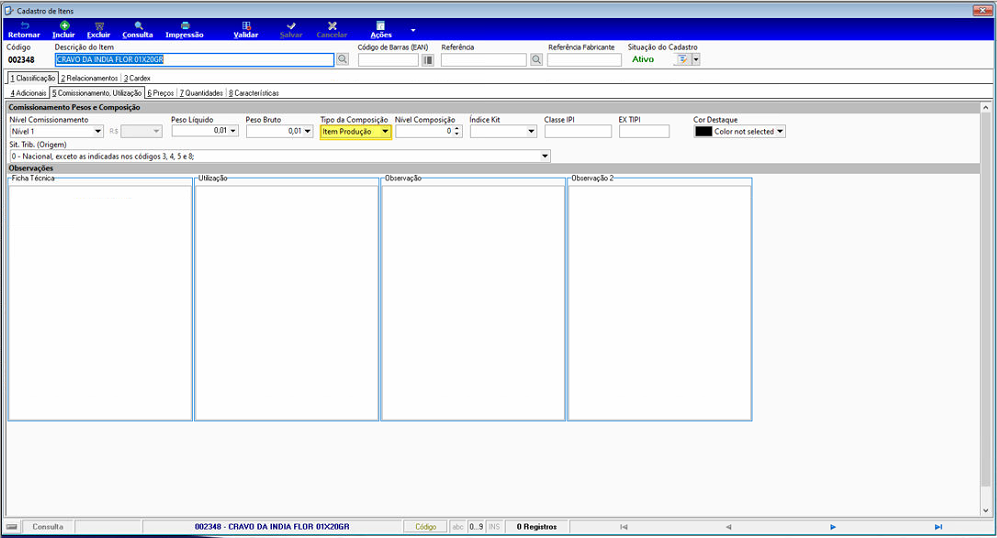Expand the toolbar overflow arrow after Ações
The image size is (997, 538).
[413, 30]
